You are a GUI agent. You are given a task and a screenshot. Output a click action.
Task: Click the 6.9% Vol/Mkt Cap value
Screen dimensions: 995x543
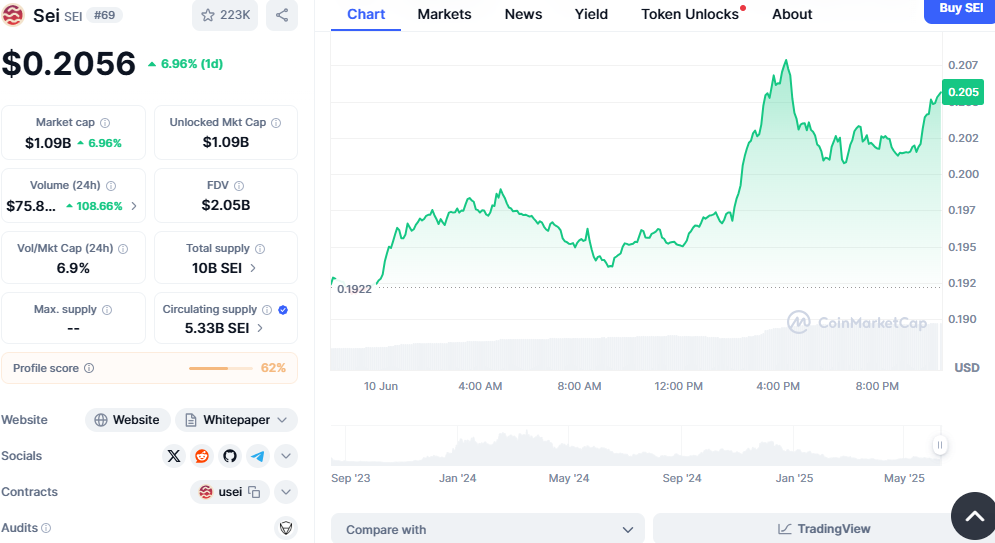click(73, 268)
